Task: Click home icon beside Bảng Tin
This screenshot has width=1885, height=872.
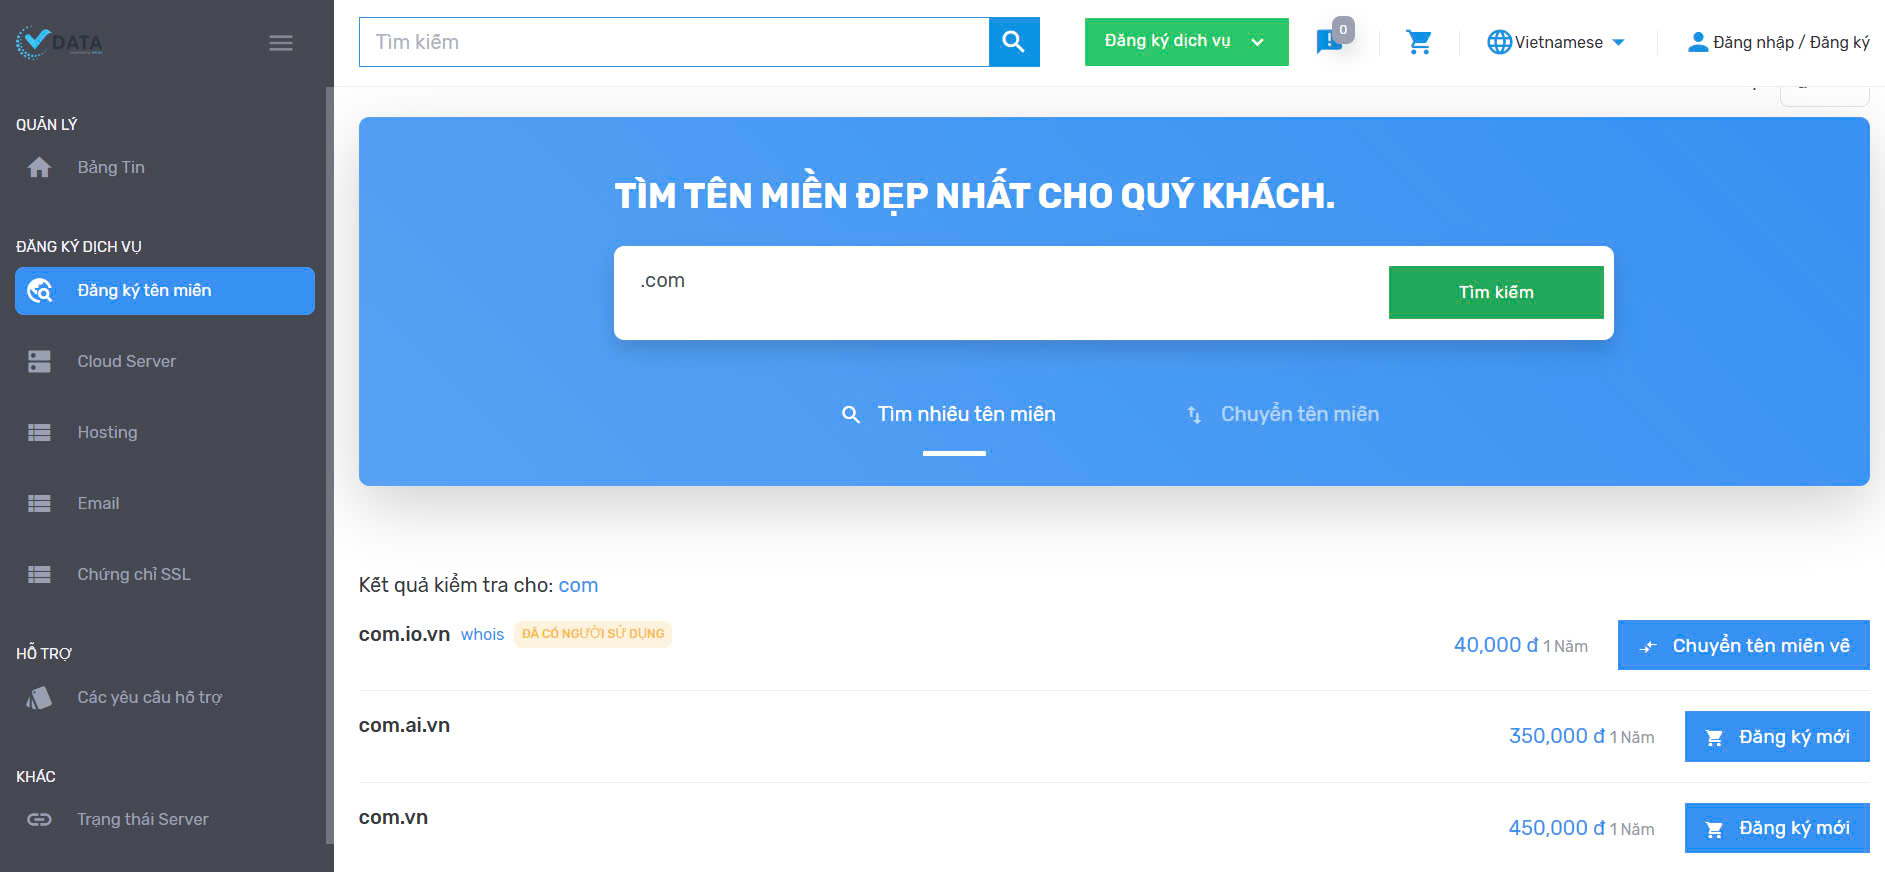Action: 39,167
